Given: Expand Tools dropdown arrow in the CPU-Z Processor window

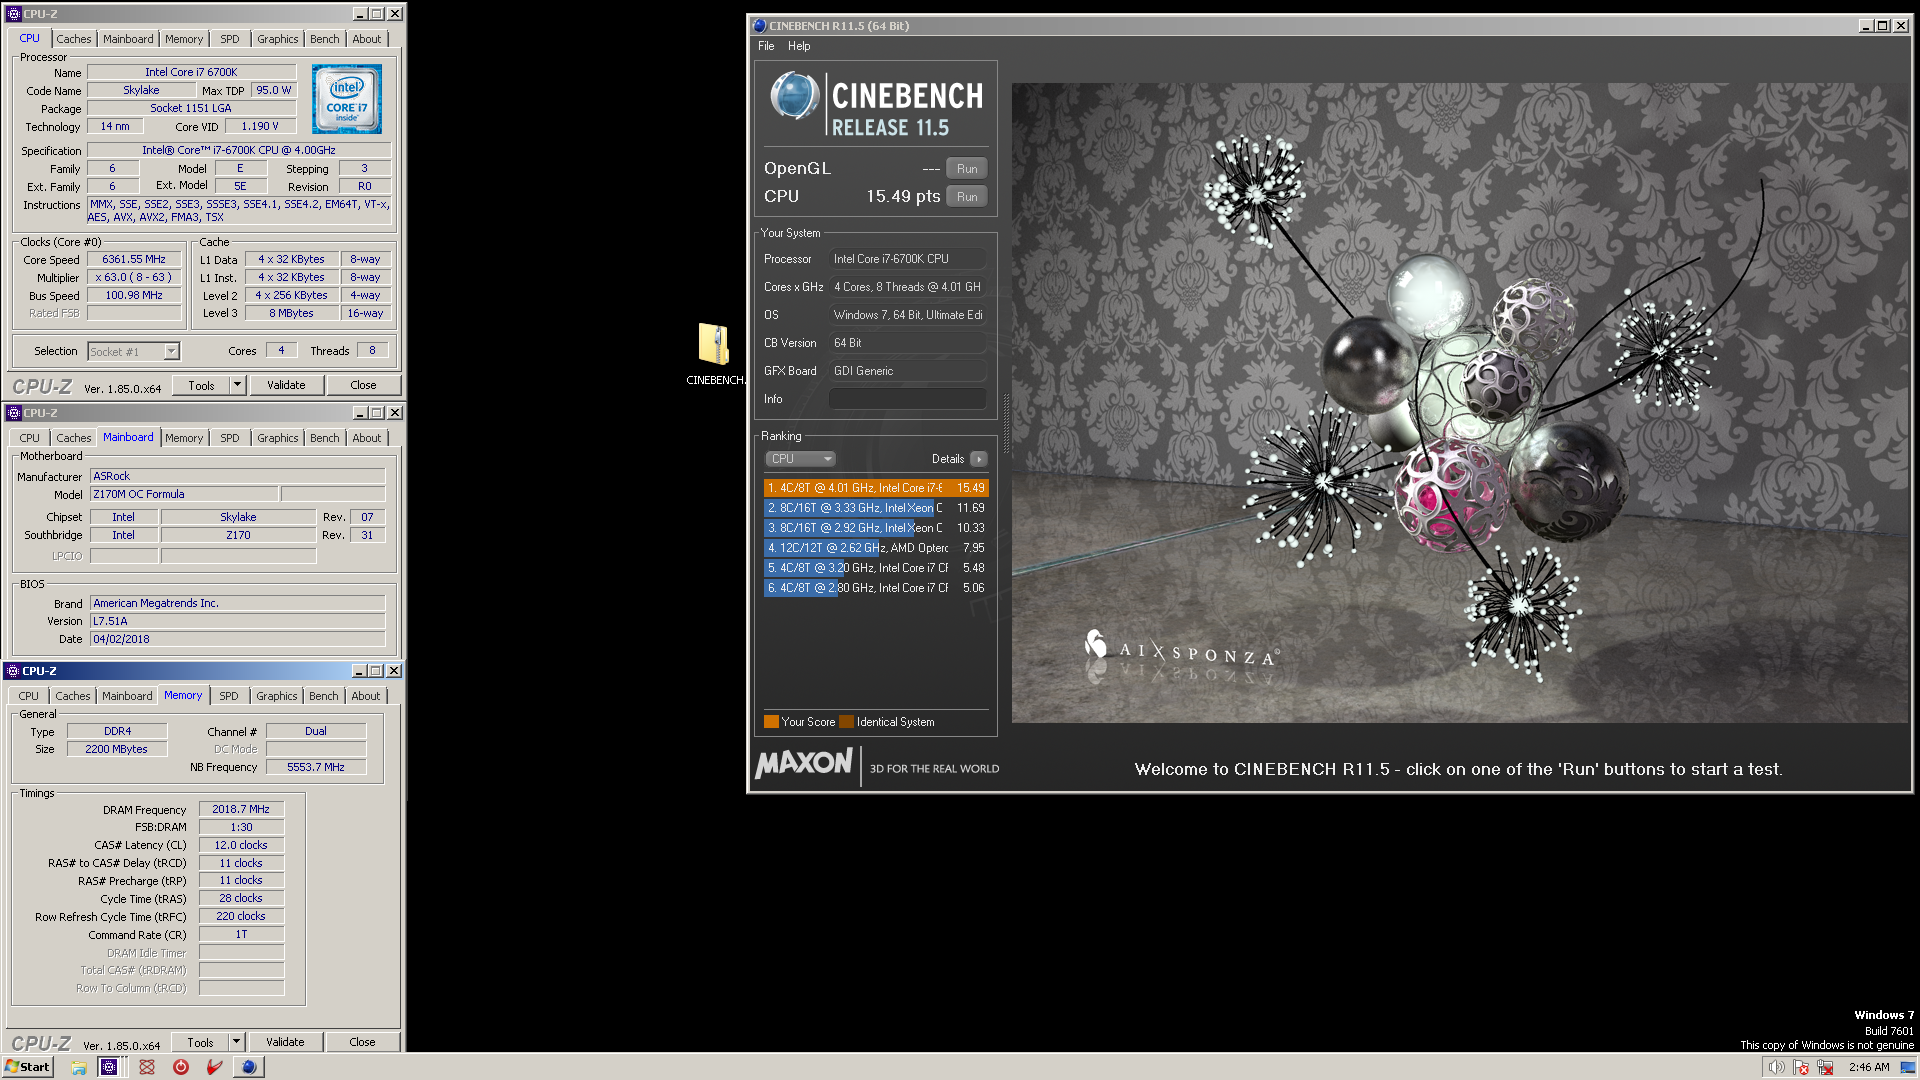Looking at the screenshot, I should (237, 385).
